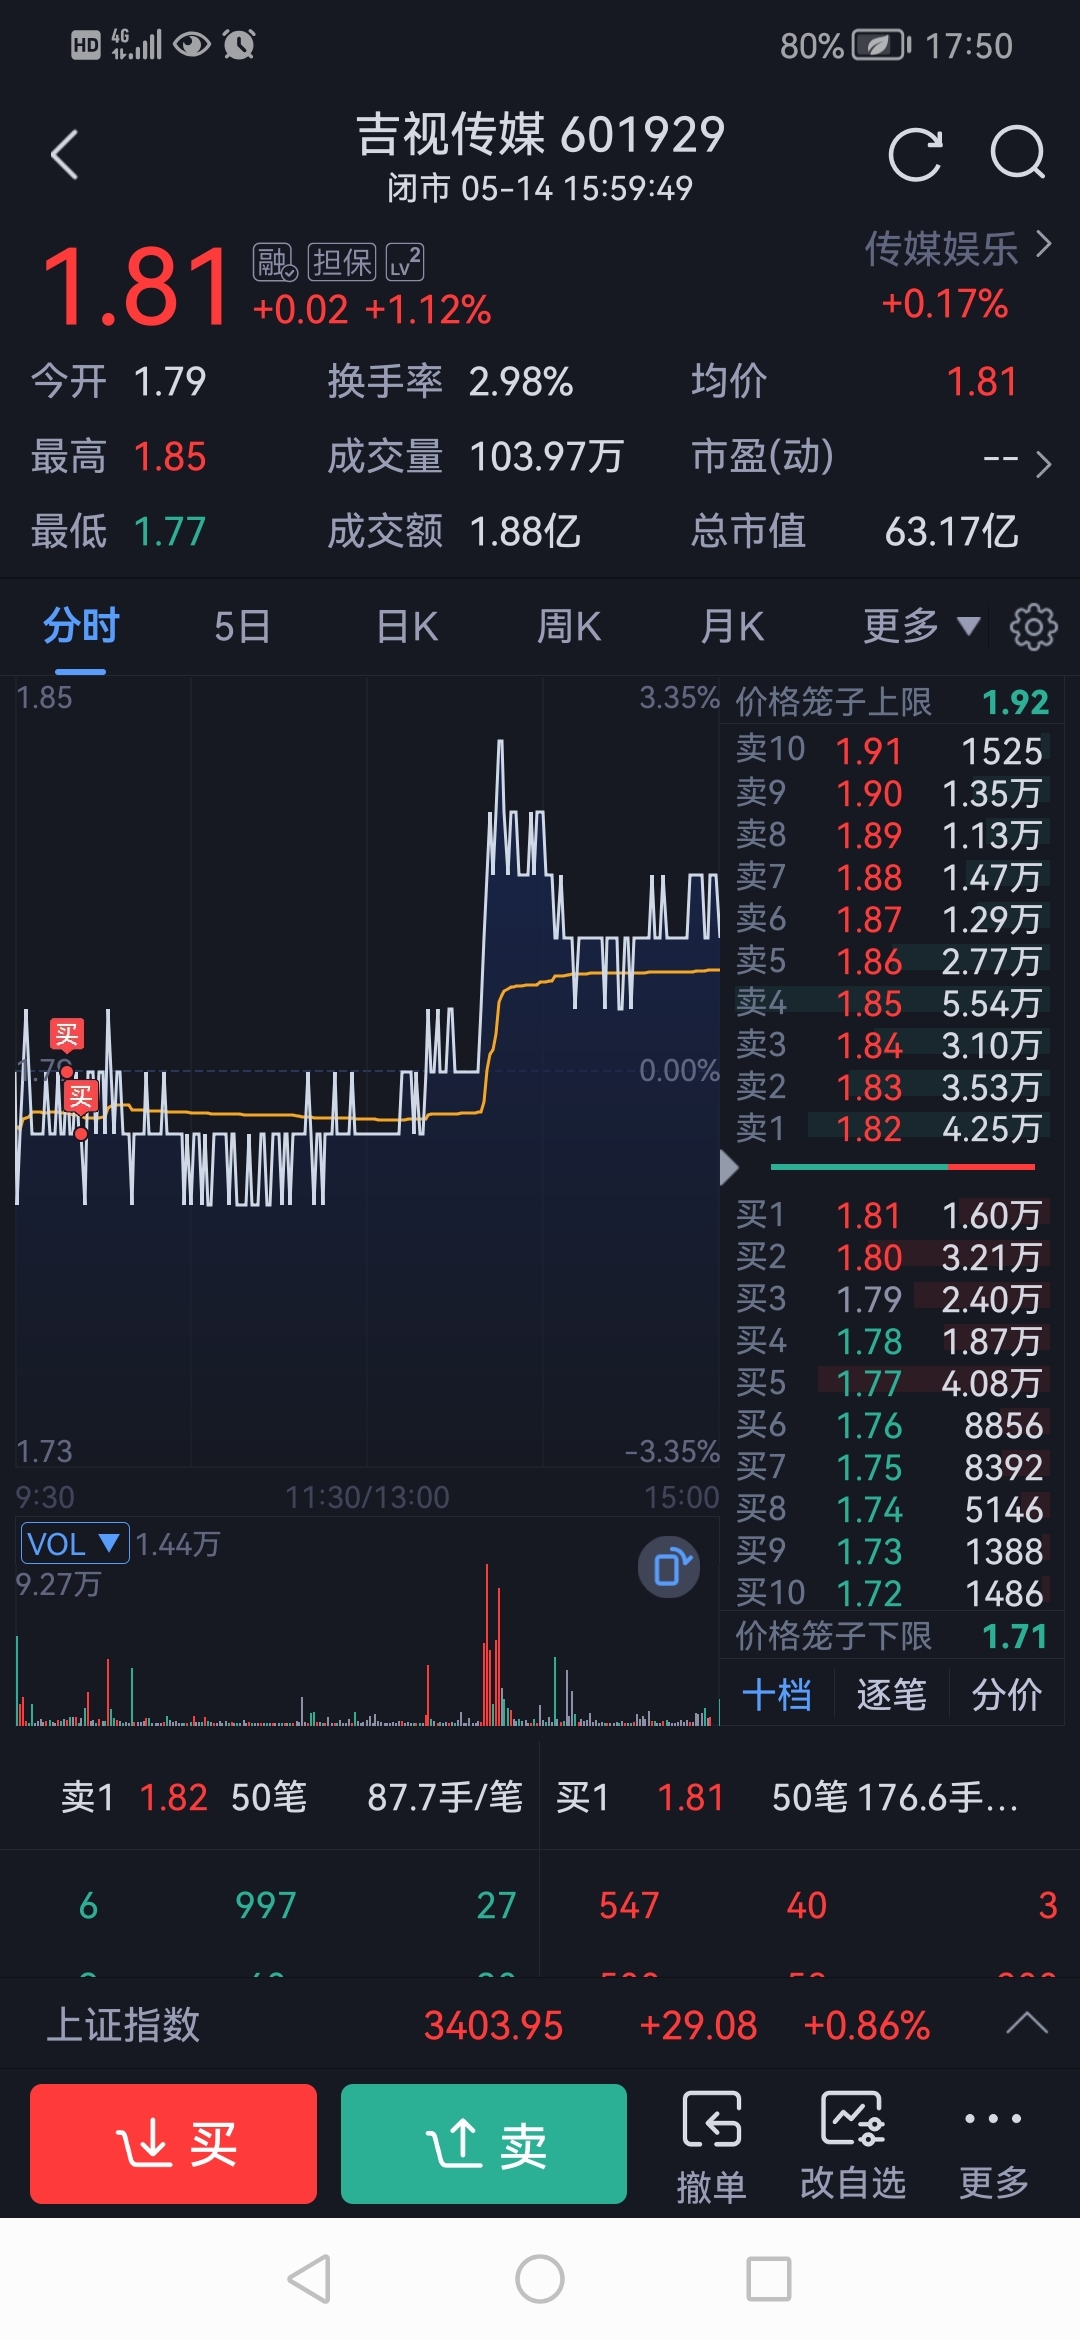The image size is (1080, 2340).
Task: Tap Android back navigation button
Action: click(309, 2279)
